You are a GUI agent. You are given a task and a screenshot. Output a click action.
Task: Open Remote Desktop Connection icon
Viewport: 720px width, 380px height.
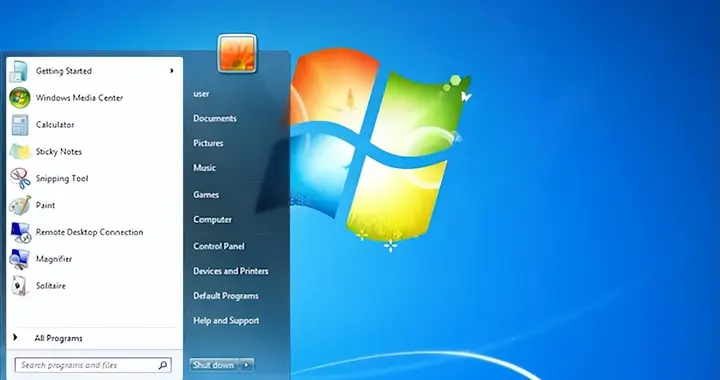point(21,232)
